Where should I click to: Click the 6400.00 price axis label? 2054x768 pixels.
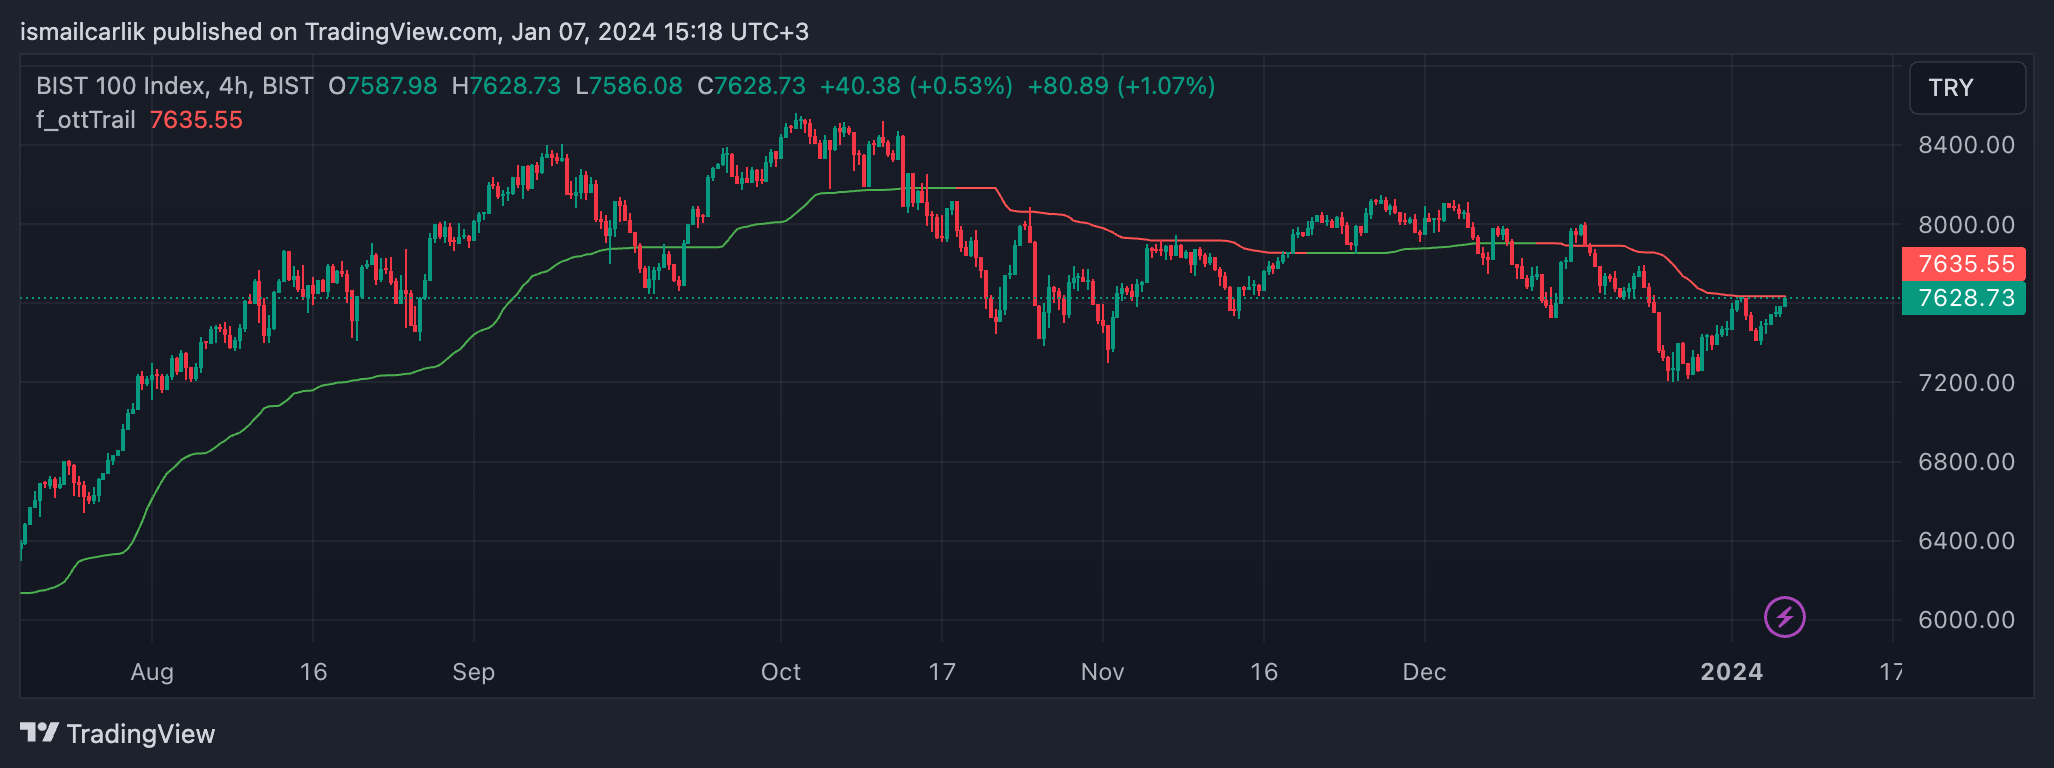click(x=1966, y=541)
